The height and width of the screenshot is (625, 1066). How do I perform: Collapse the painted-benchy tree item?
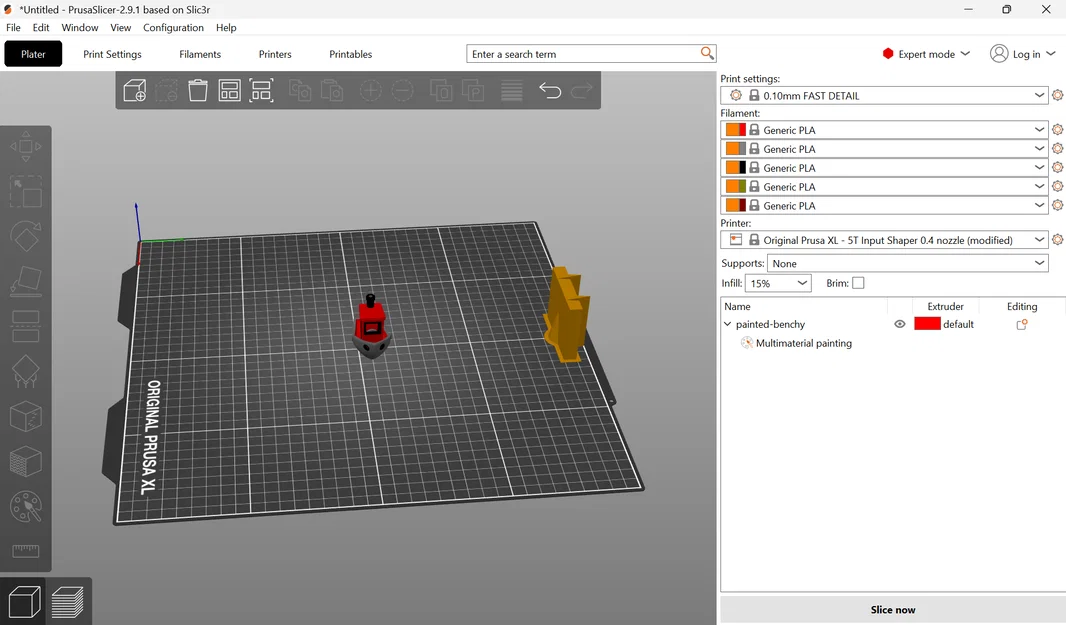(727, 324)
